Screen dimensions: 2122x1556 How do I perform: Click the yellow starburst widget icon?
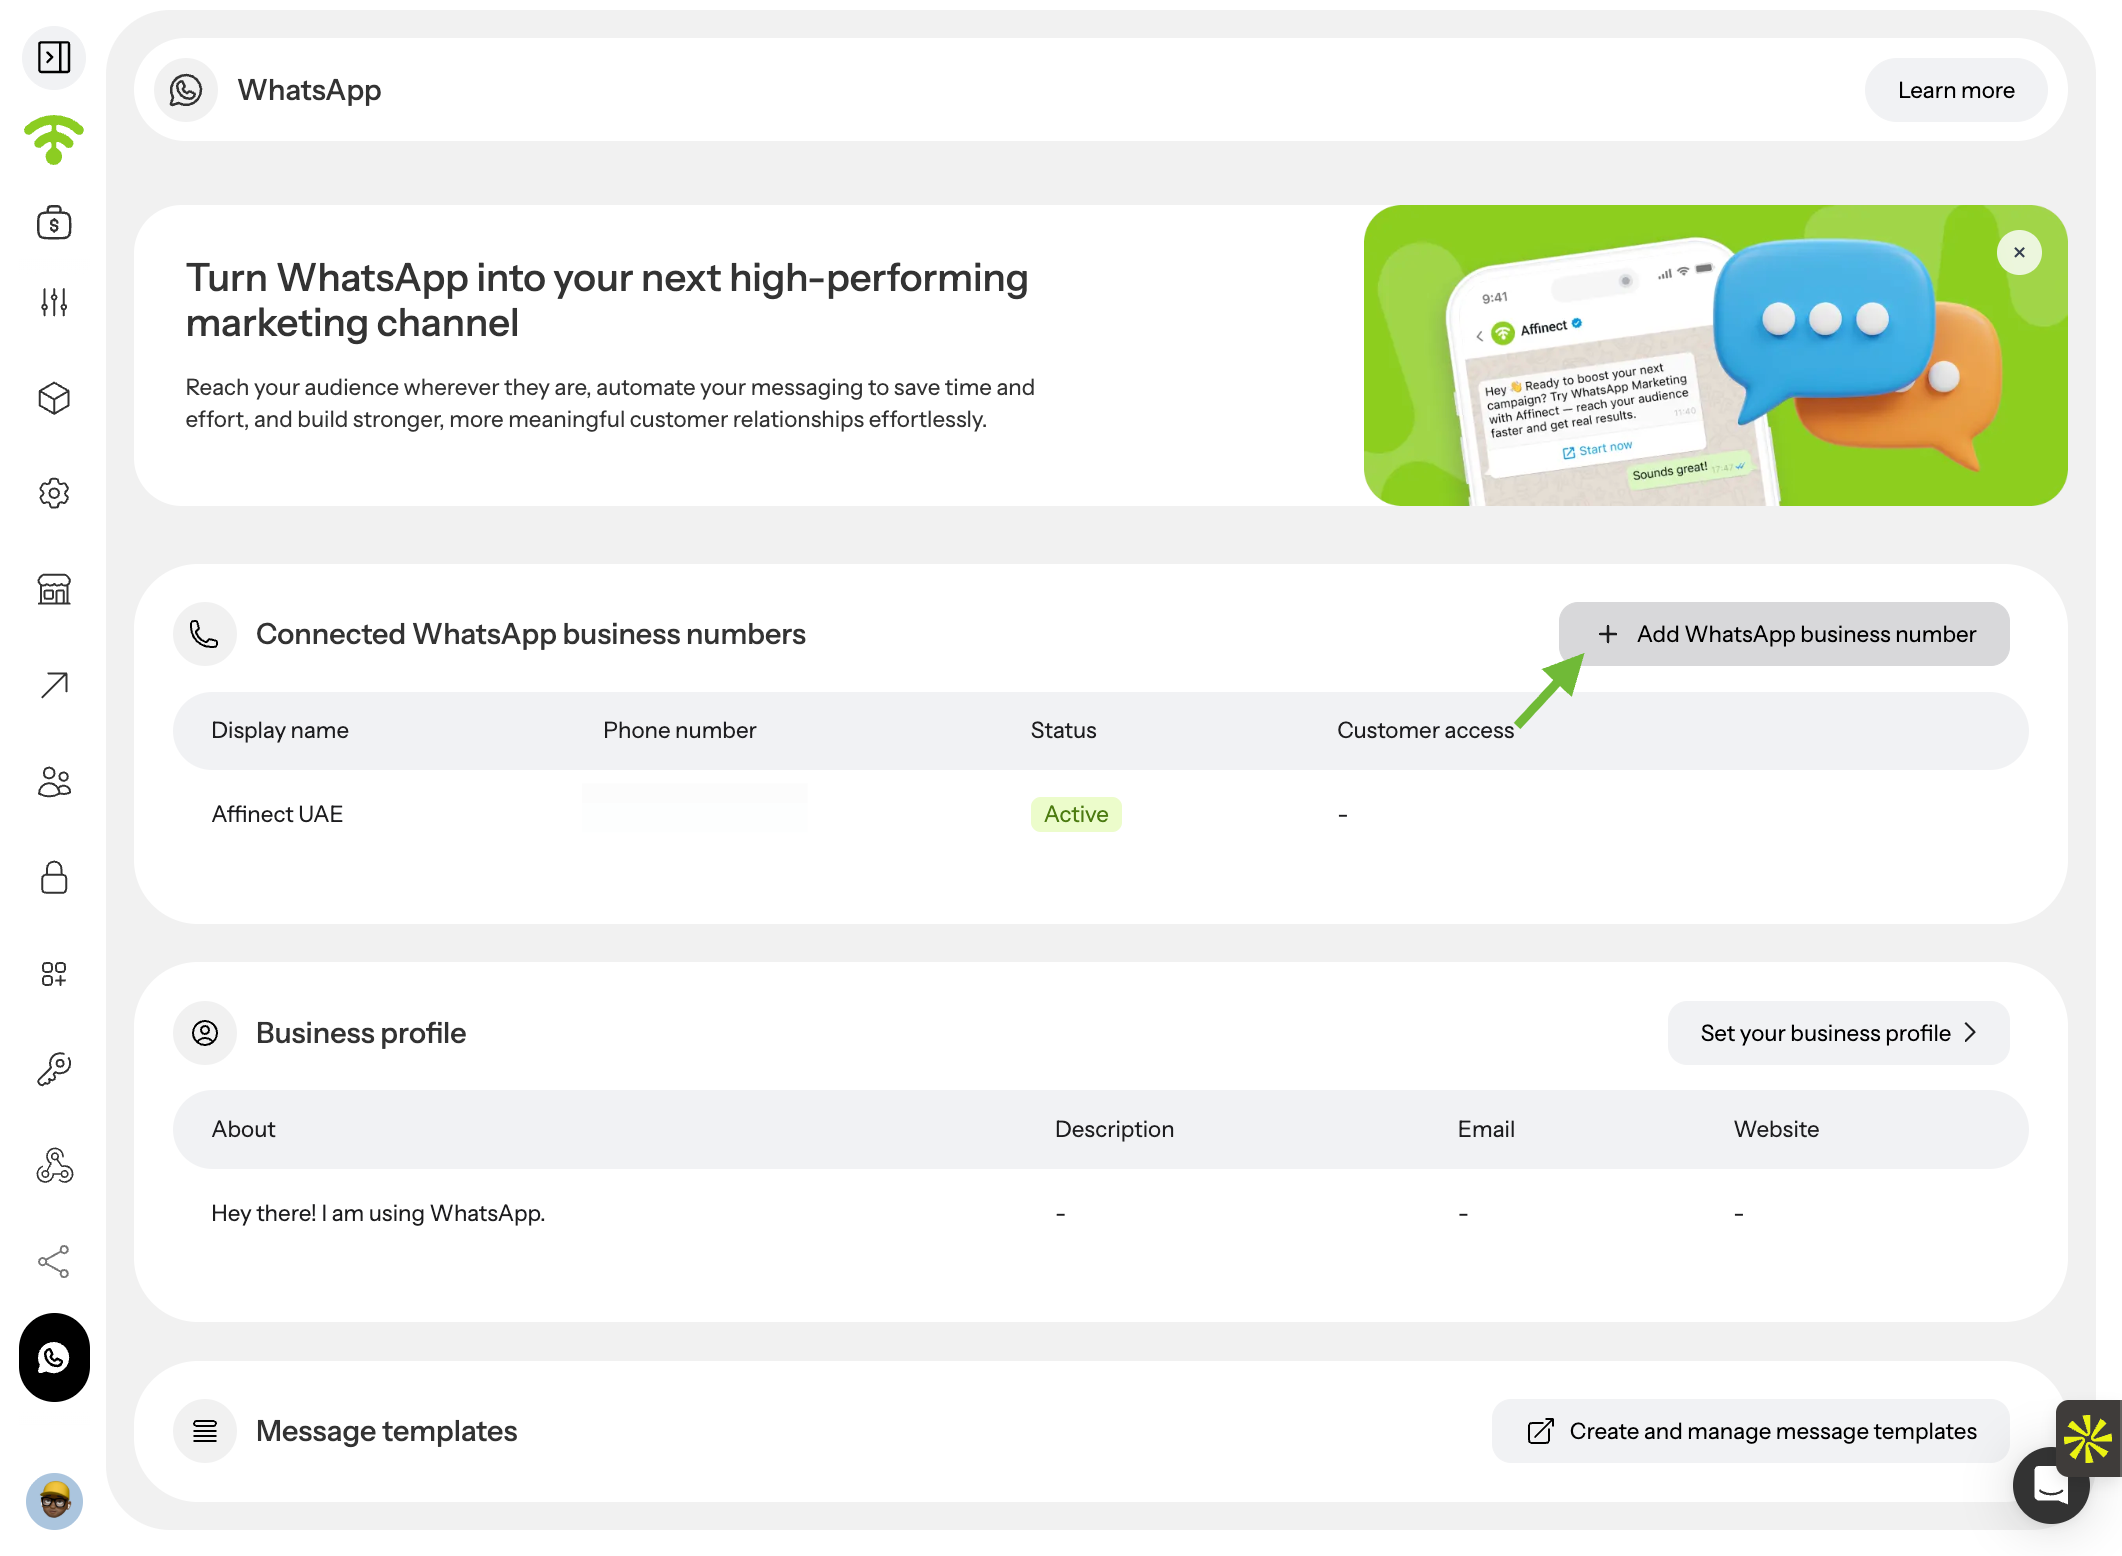tap(2088, 1438)
